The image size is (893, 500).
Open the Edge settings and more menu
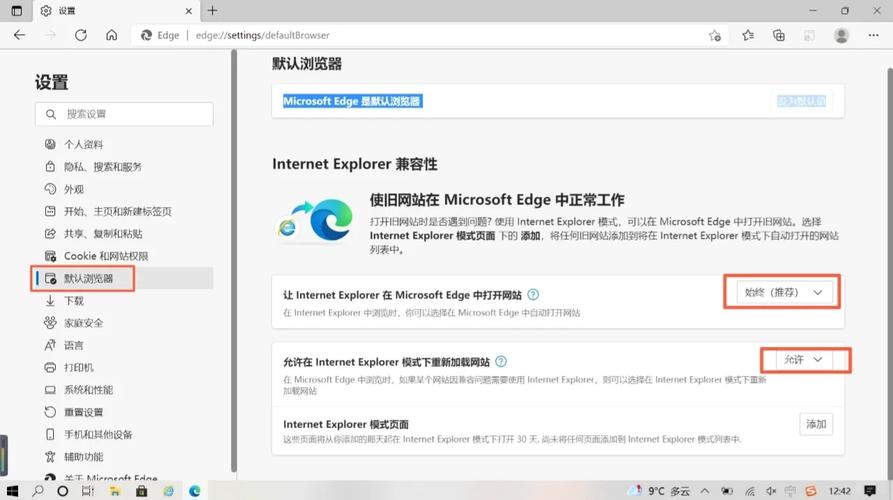pyautogui.click(x=872, y=35)
